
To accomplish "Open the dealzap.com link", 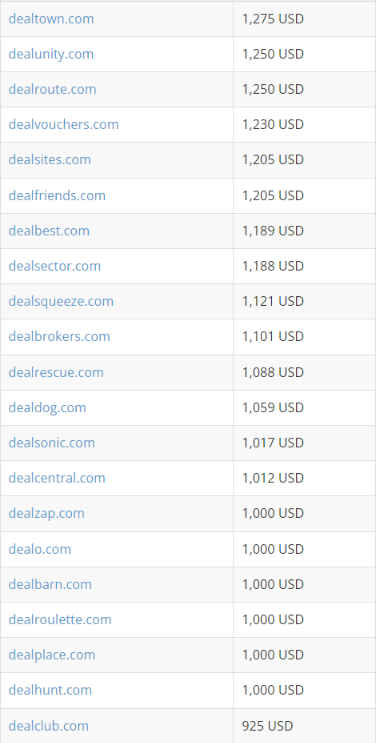I will [x=46, y=513].
